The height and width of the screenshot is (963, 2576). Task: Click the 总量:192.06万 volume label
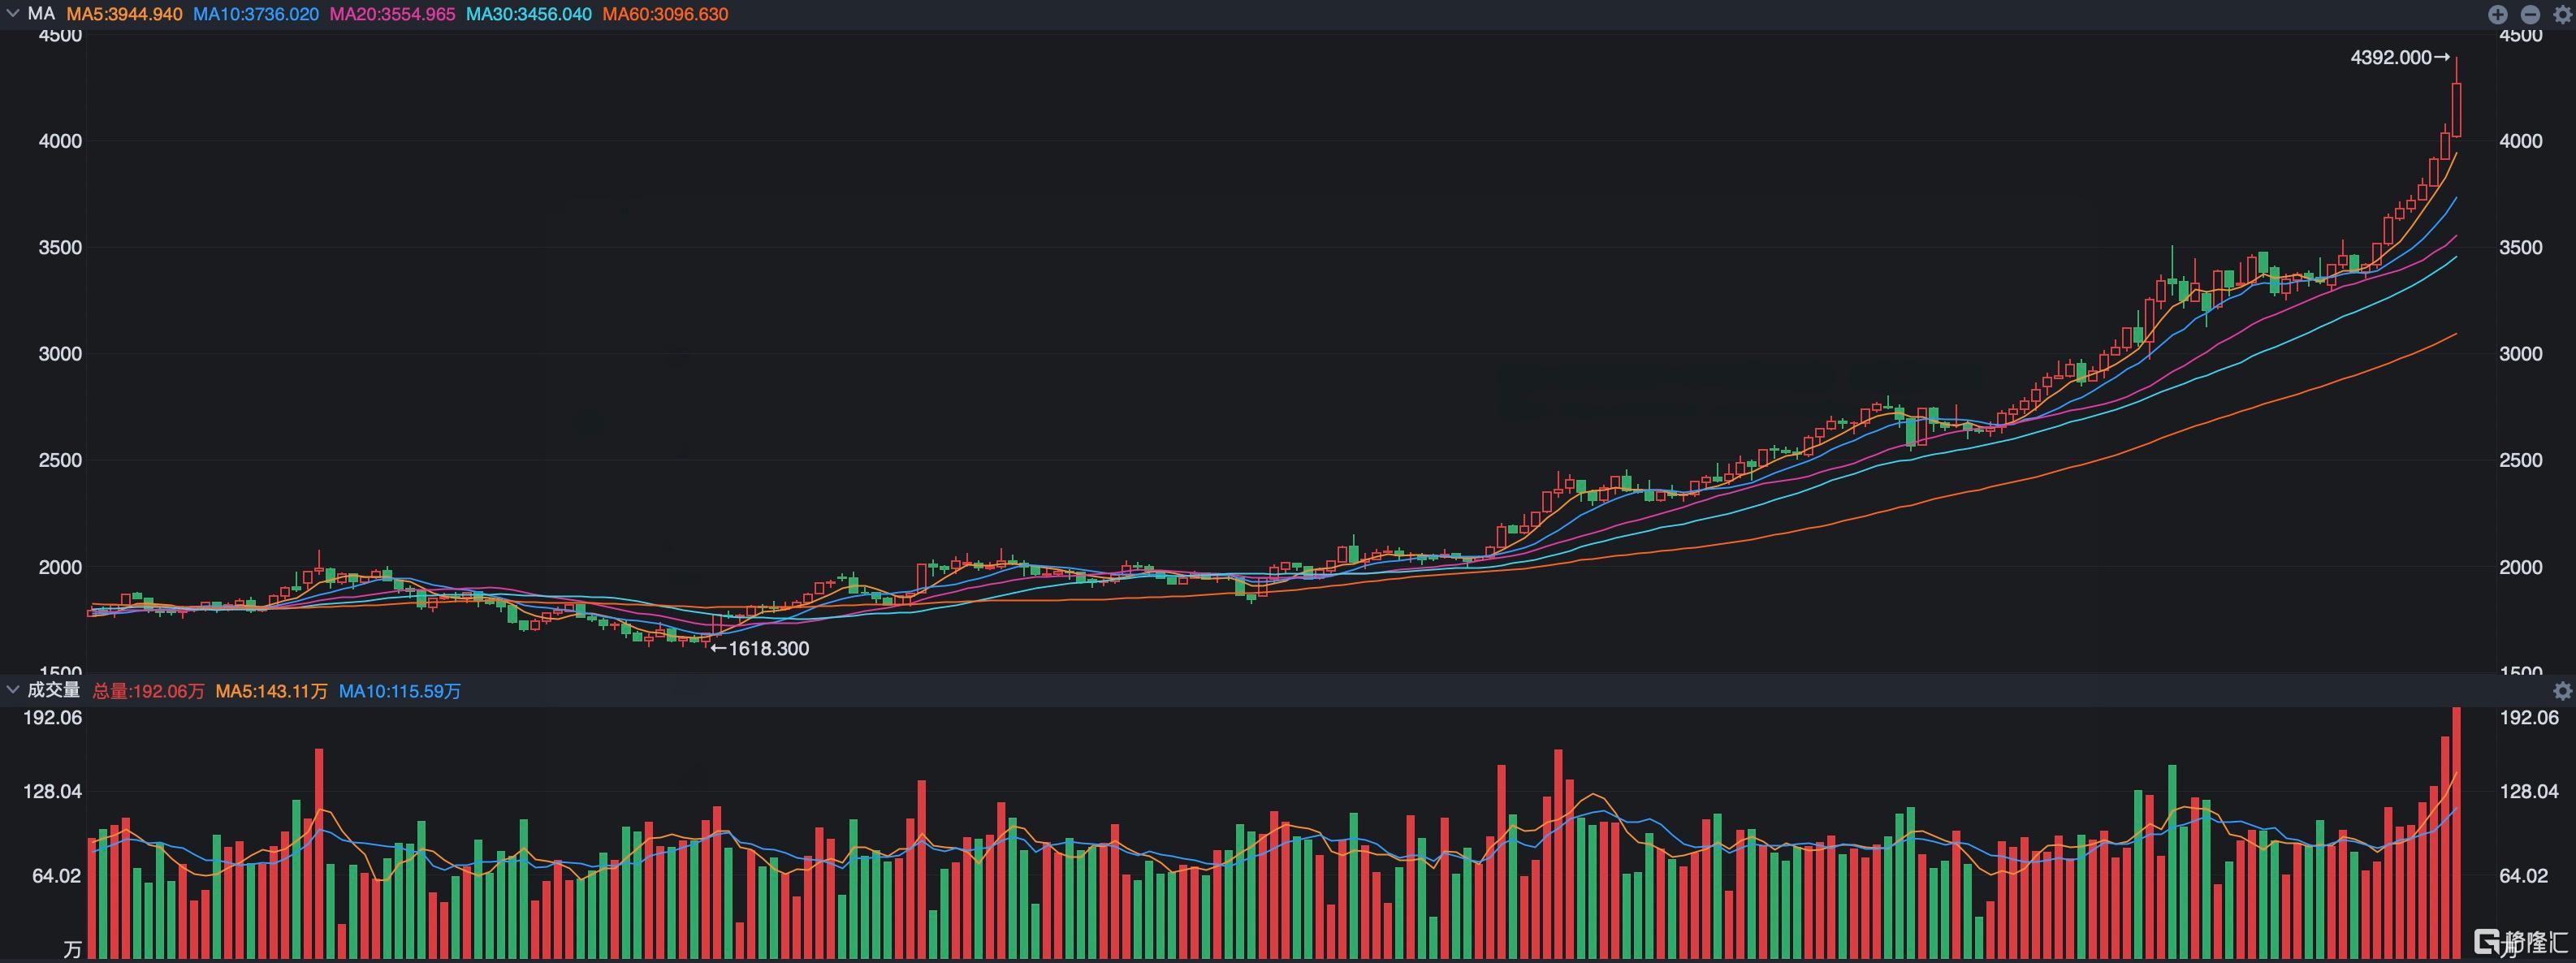148,691
